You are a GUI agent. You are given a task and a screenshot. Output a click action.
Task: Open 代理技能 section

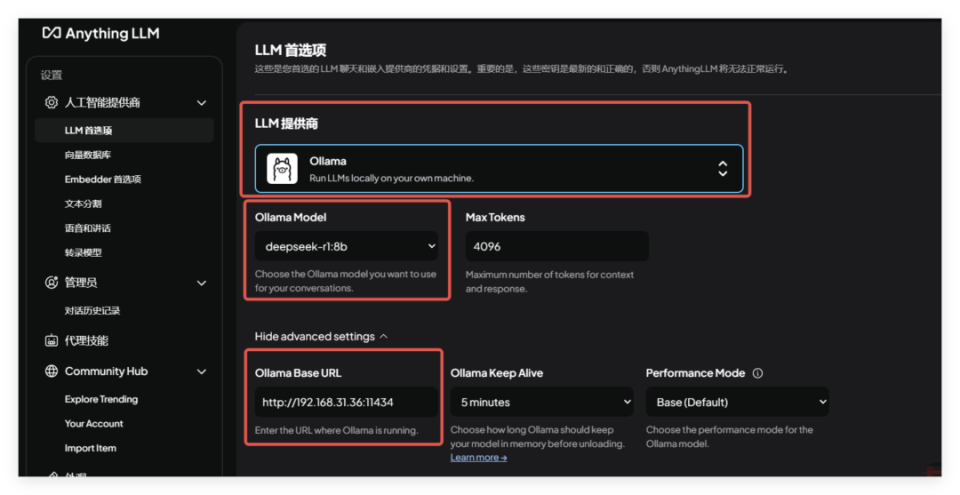(x=86, y=341)
